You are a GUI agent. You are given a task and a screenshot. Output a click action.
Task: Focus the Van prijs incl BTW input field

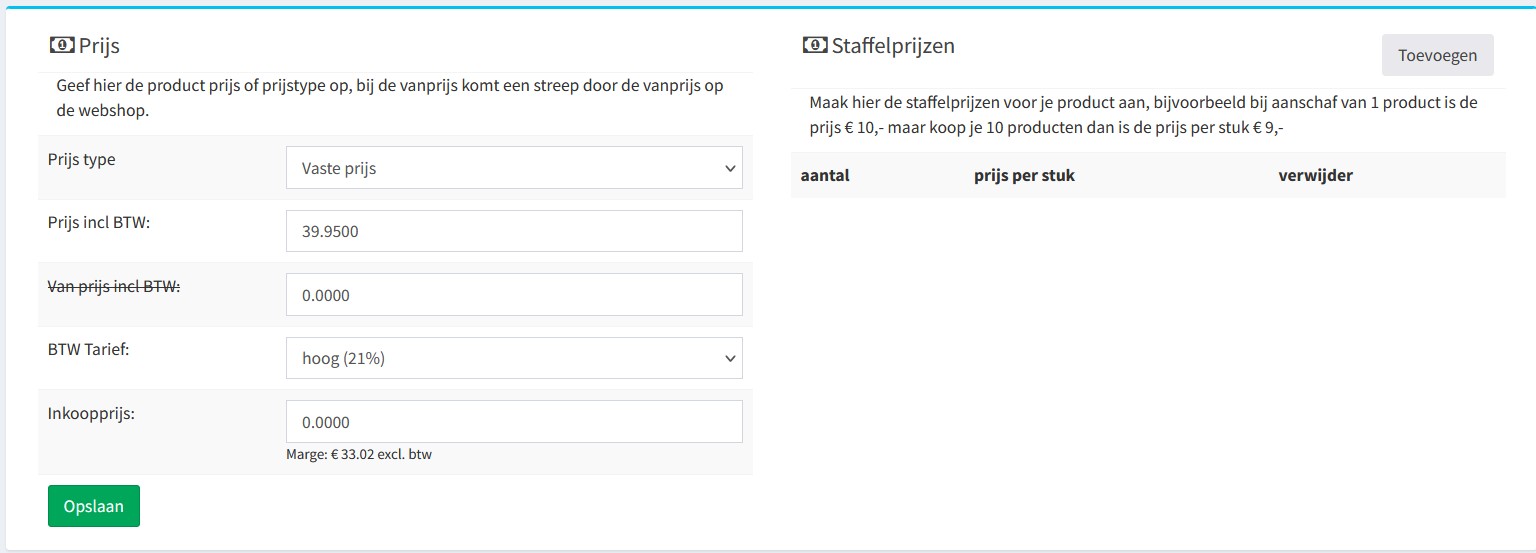(514, 295)
